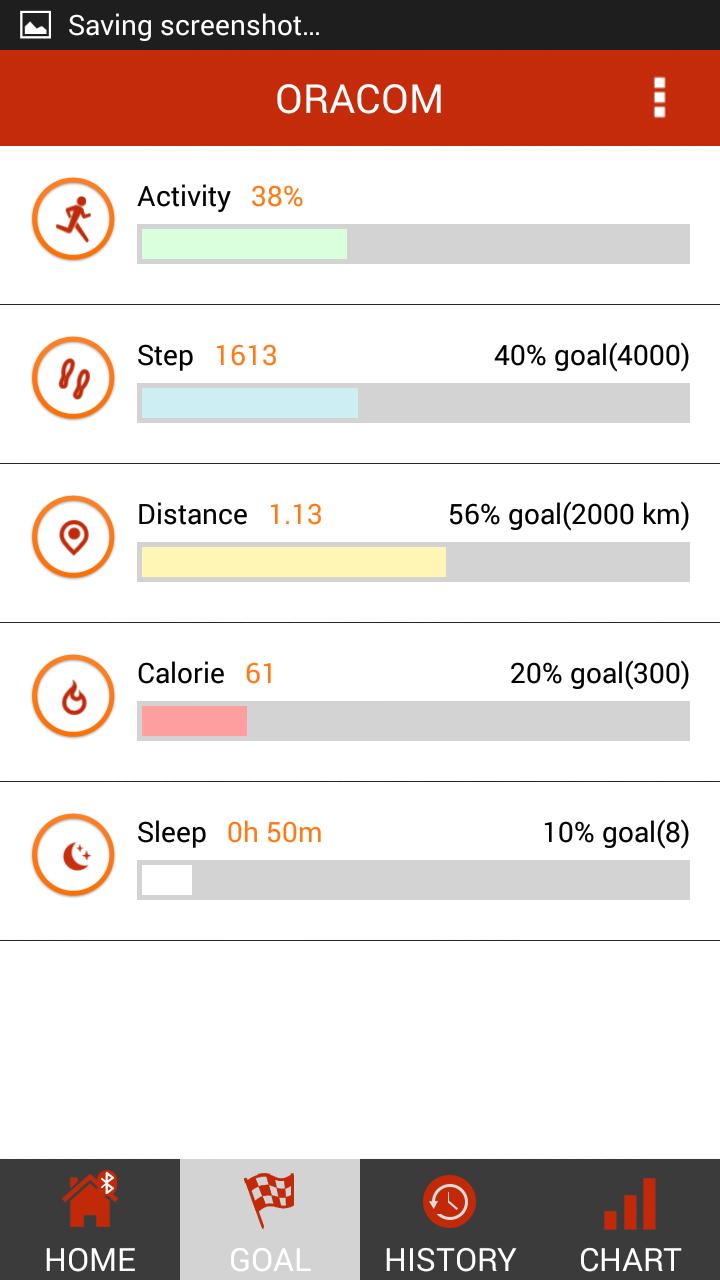The height and width of the screenshot is (1280, 720).
Task: Go to the CHART tab
Action: click(x=630, y=1220)
